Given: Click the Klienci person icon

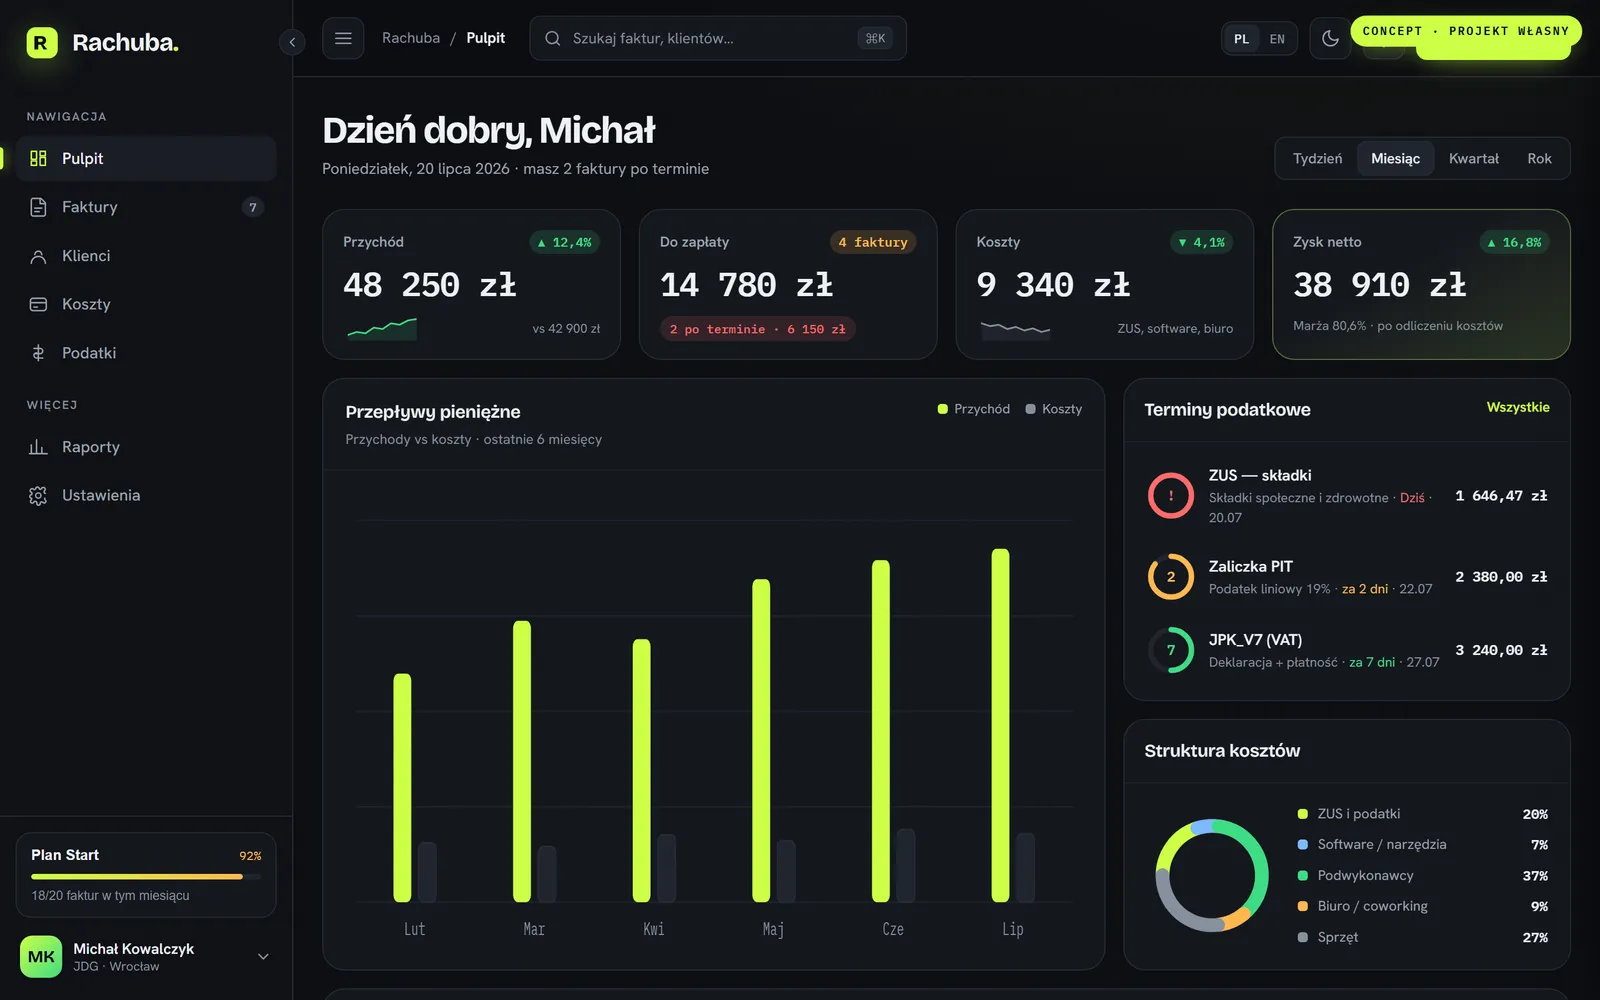Looking at the screenshot, I should pyautogui.click(x=38, y=256).
